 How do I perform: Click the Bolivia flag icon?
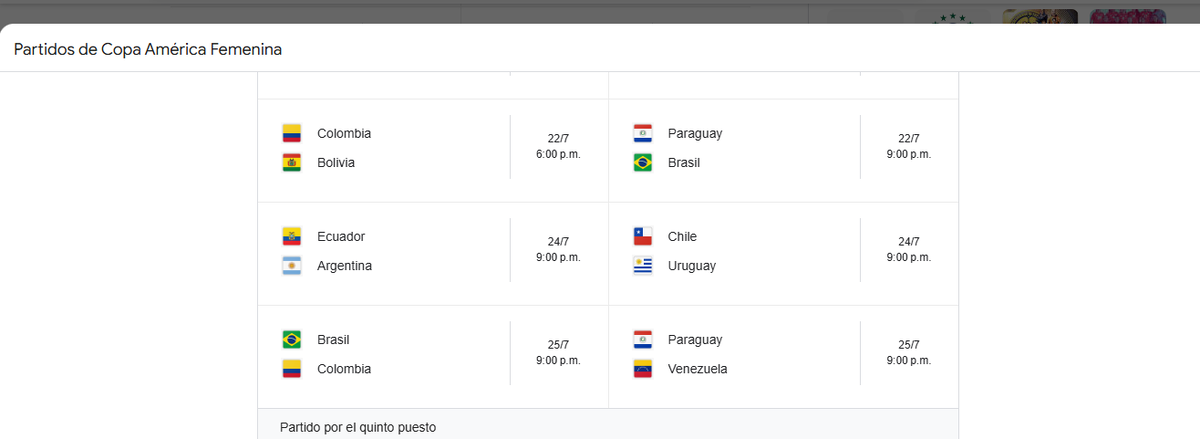291,162
